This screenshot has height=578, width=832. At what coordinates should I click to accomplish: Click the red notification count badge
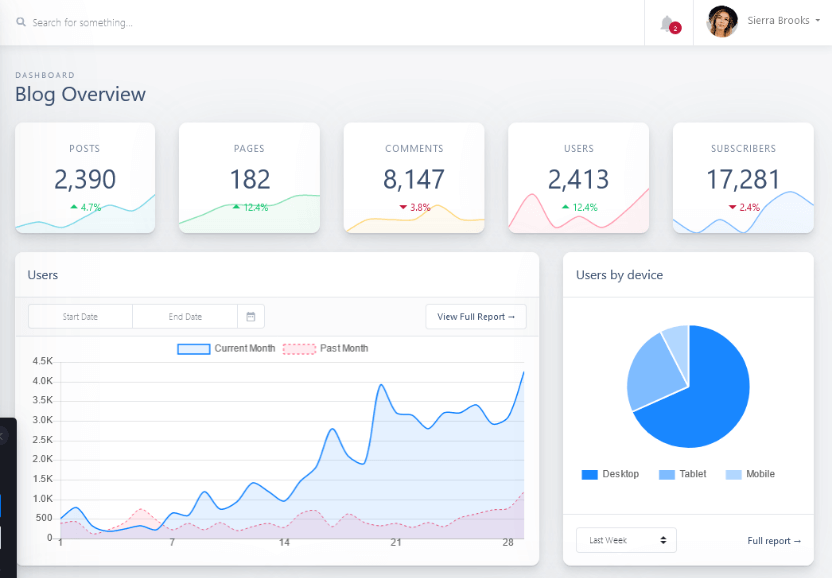click(675, 28)
